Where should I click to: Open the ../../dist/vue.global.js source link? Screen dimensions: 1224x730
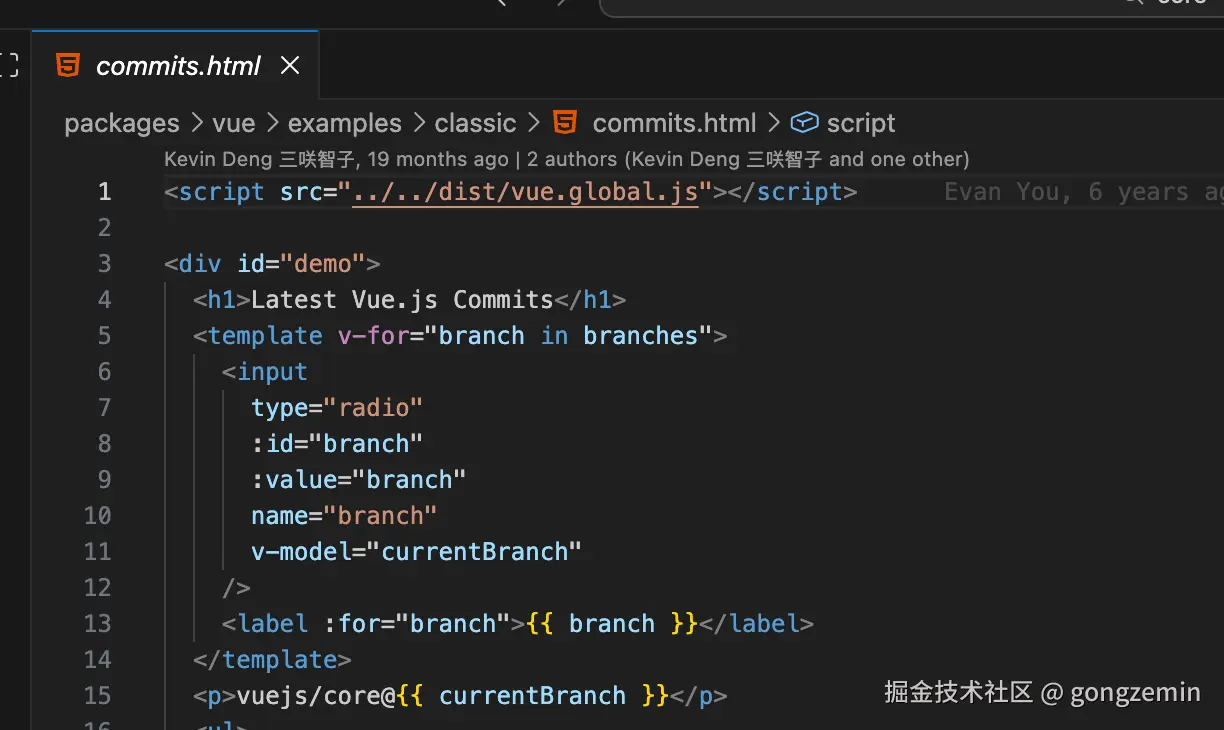pos(525,192)
